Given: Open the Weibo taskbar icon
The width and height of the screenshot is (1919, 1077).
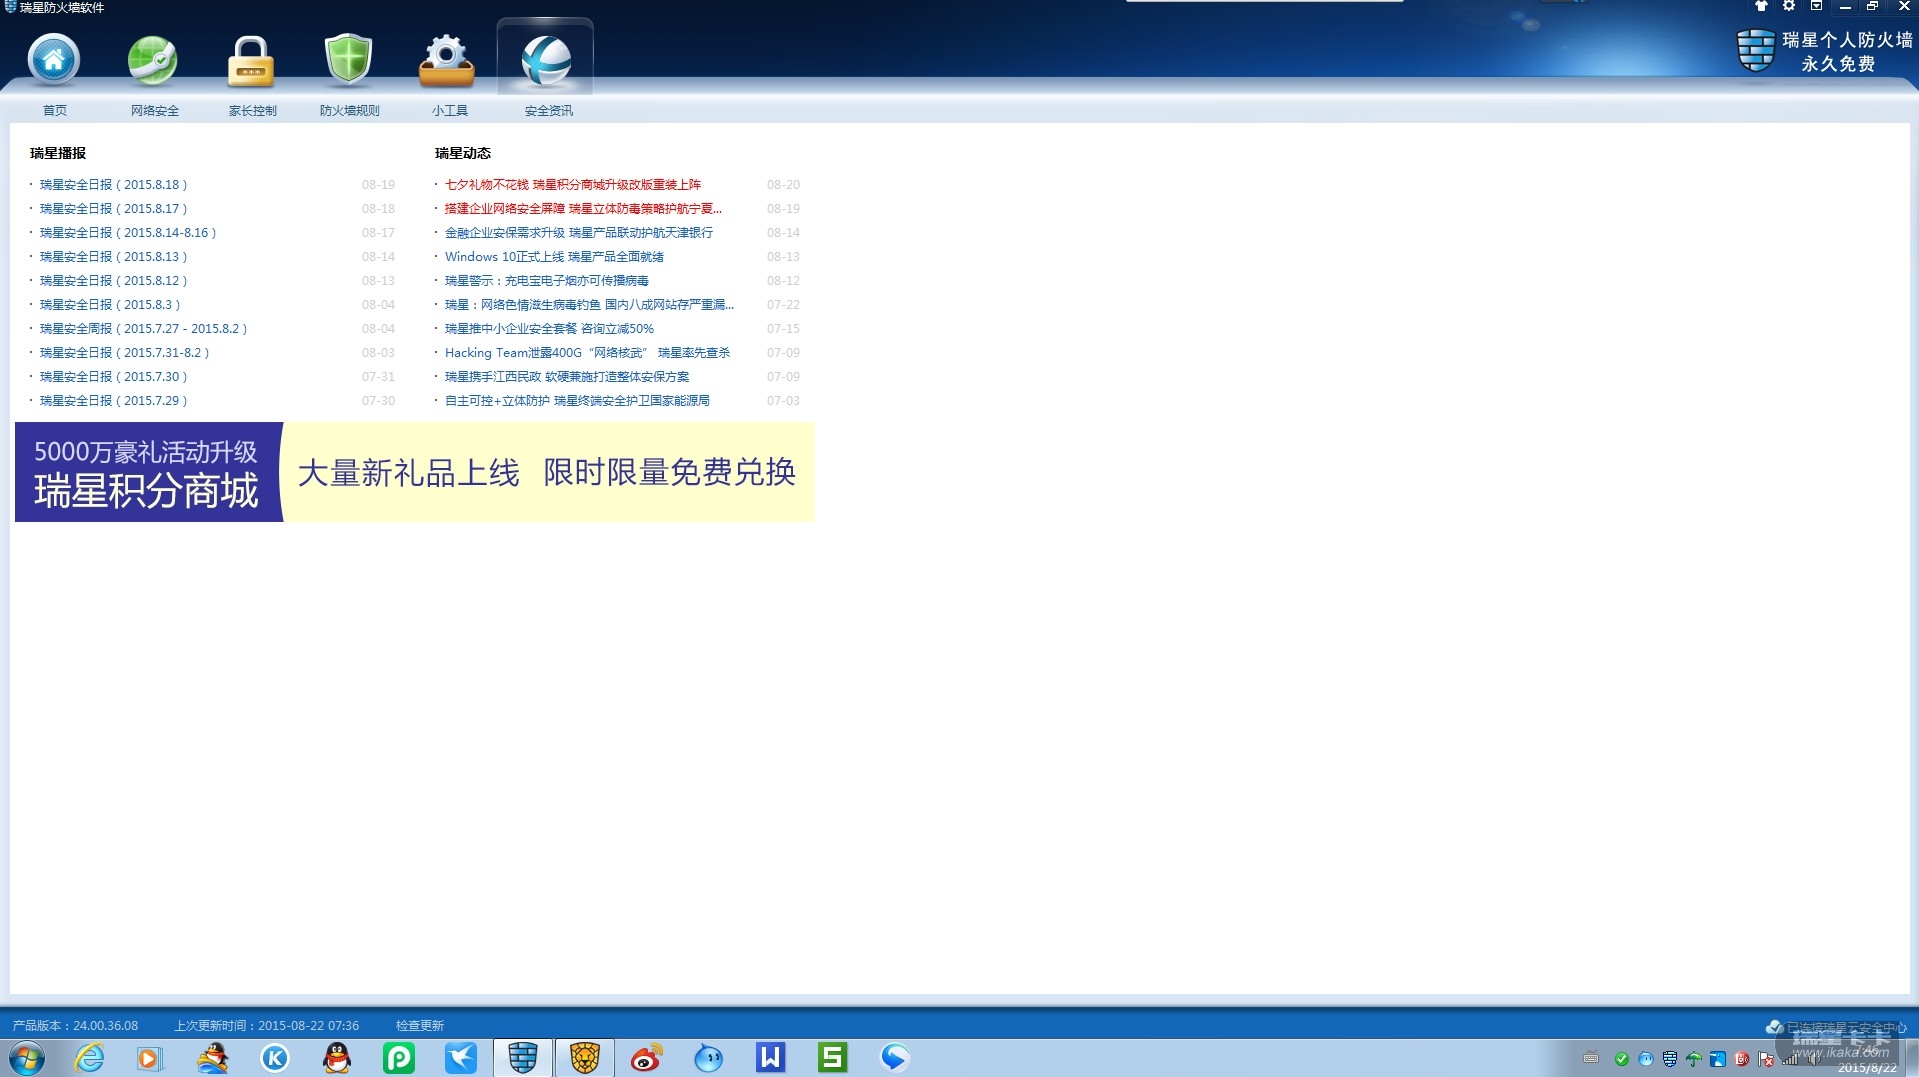Looking at the screenshot, I should point(647,1058).
